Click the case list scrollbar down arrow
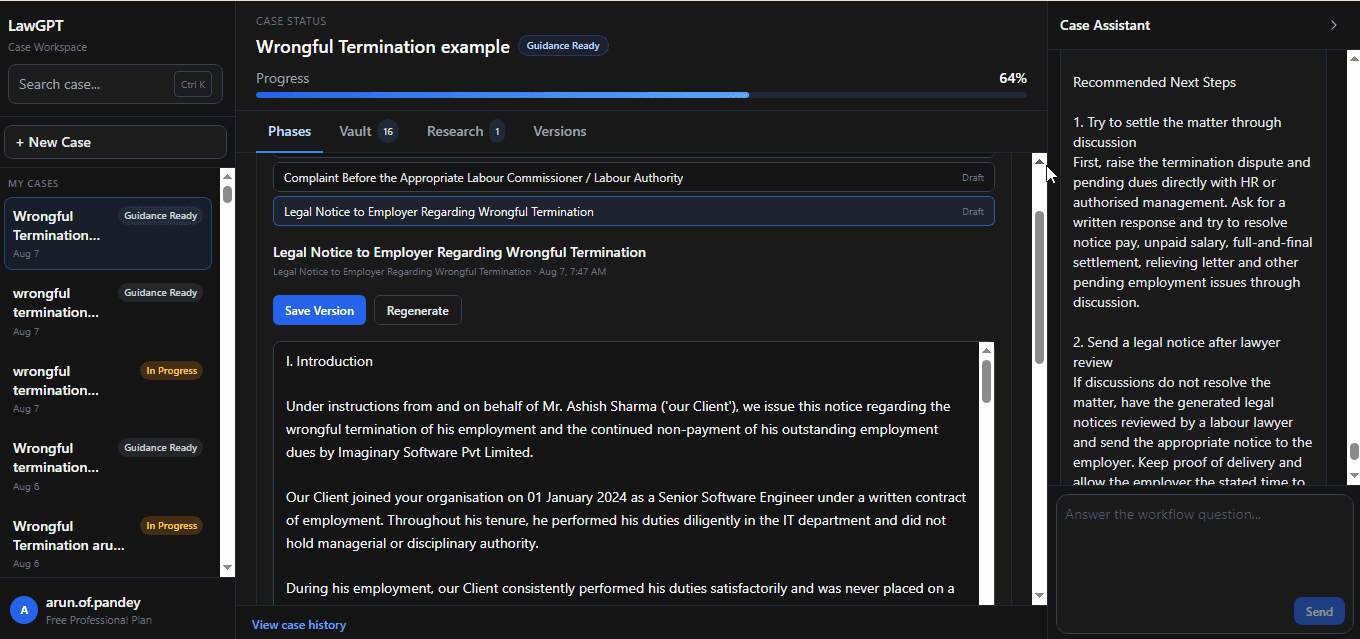Viewport: 1360px width, 639px height. point(227,568)
